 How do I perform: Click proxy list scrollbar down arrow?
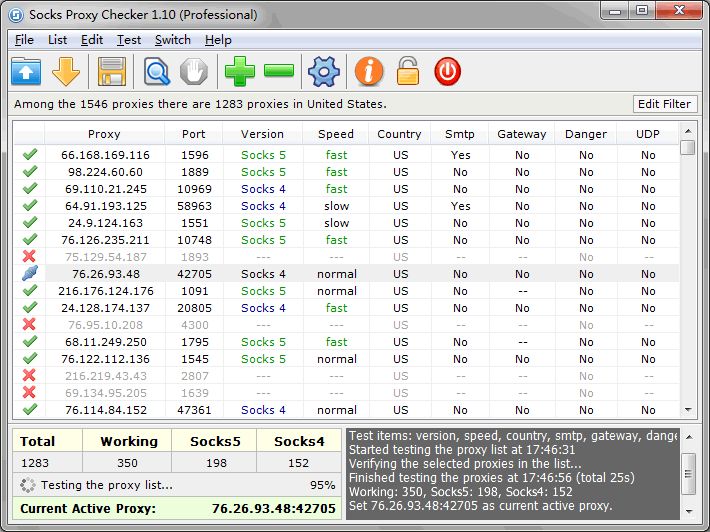[x=687, y=409]
